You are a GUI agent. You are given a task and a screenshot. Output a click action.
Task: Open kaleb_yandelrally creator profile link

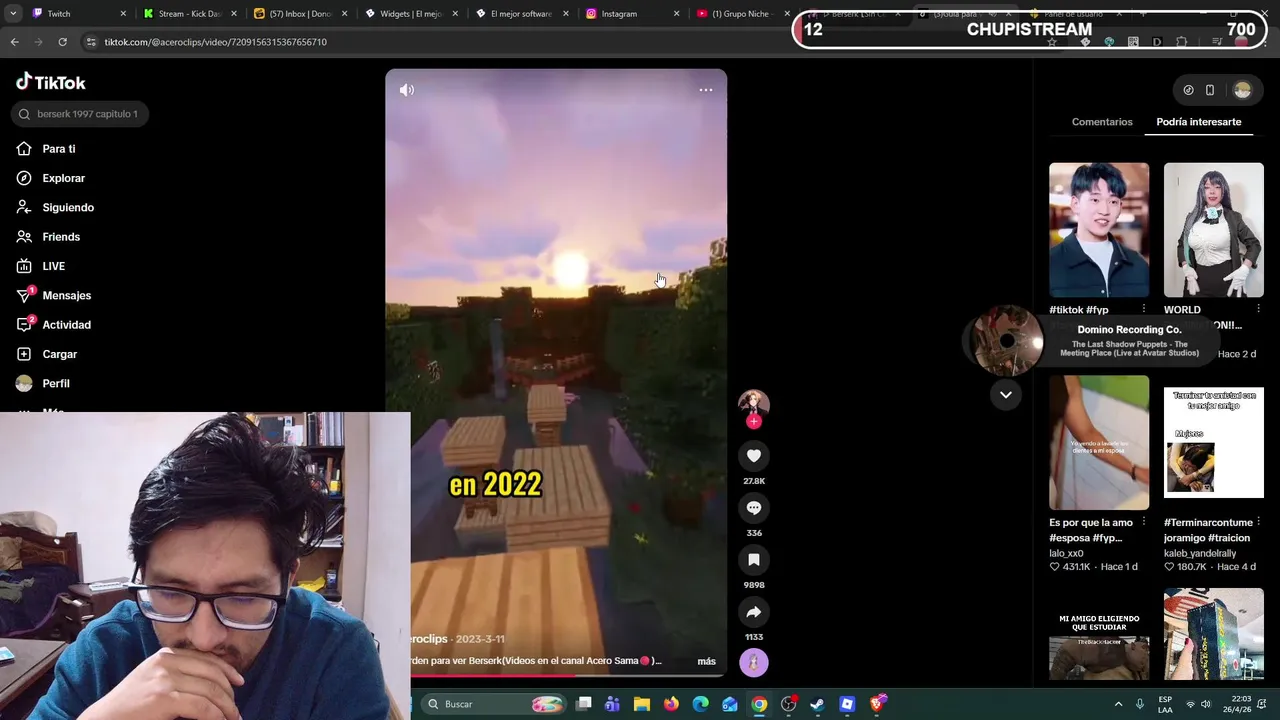pos(1200,553)
